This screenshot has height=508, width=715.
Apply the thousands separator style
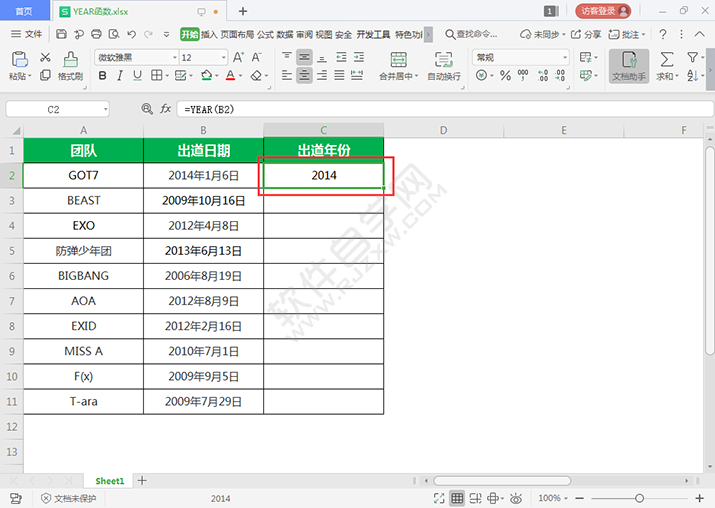(523, 76)
